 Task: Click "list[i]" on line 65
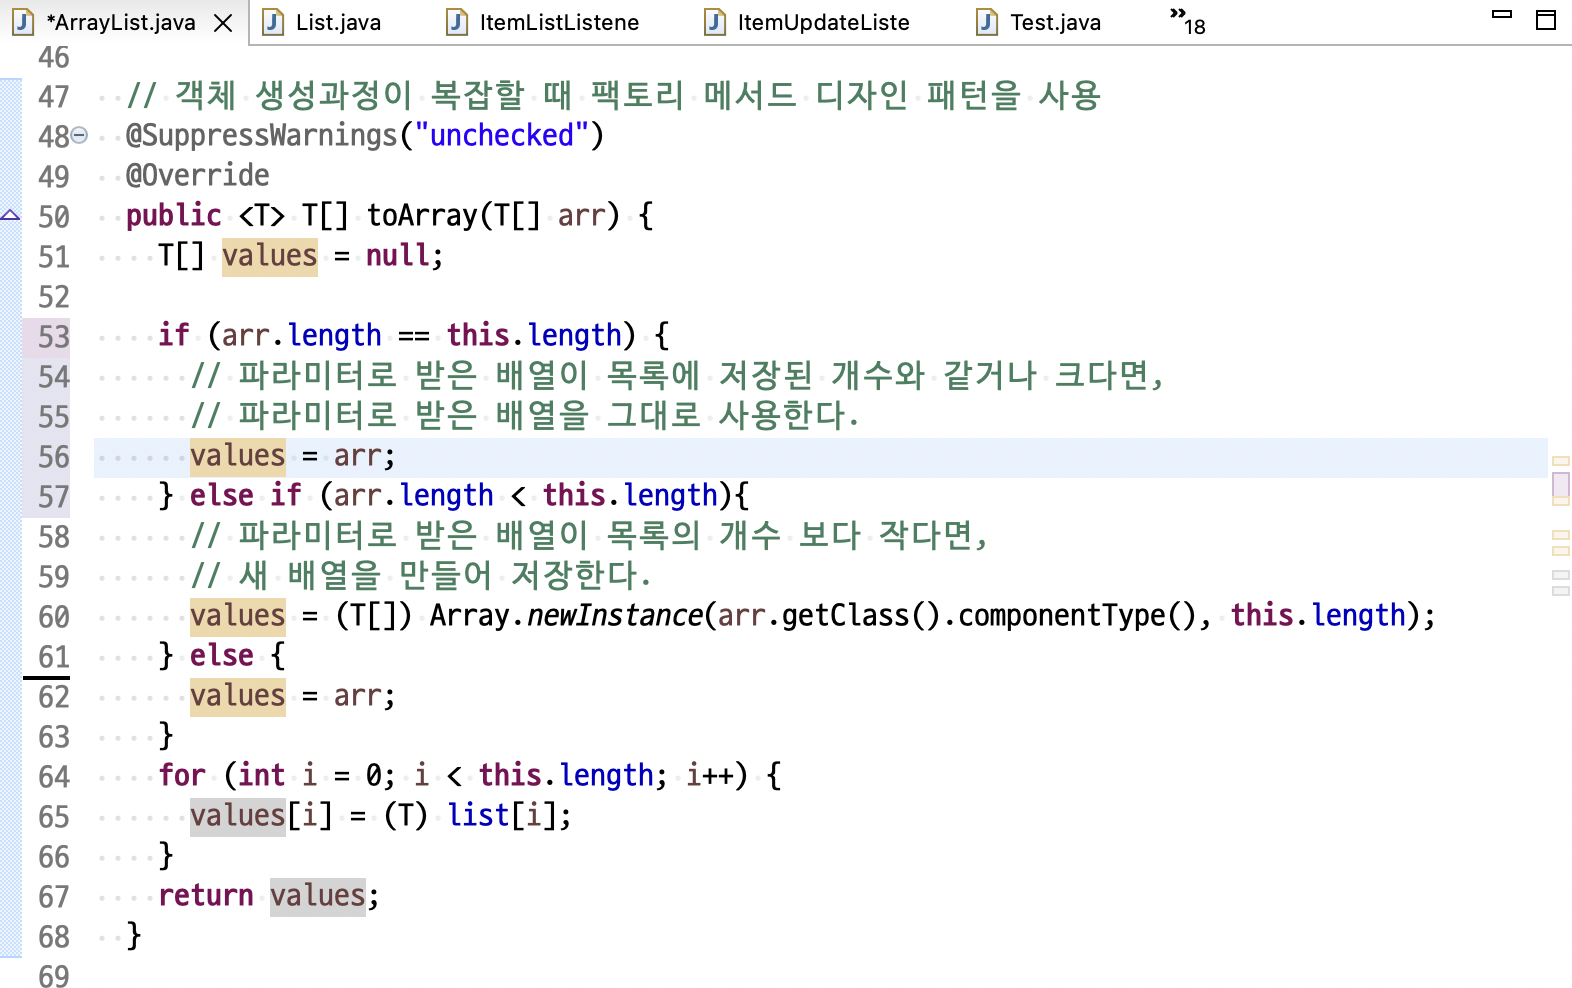[502, 815]
